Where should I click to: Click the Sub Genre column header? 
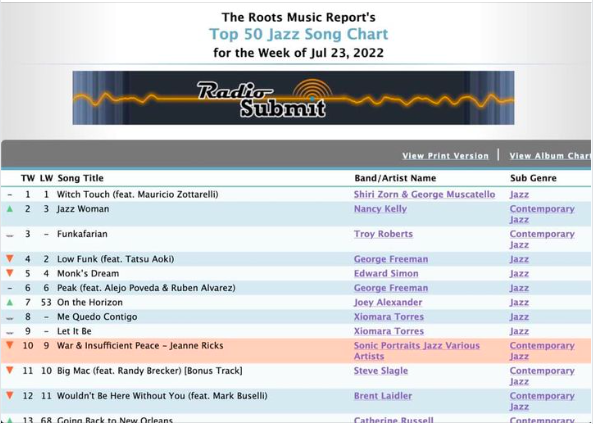click(x=533, y=178)
